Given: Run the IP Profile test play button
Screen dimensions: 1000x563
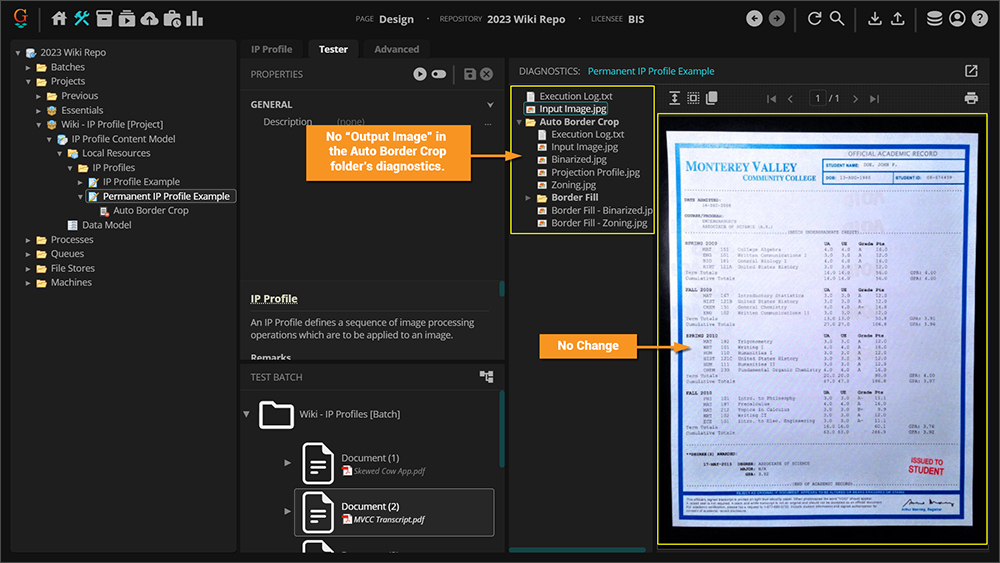Looking at the screenshot, I should coord(420,74).
